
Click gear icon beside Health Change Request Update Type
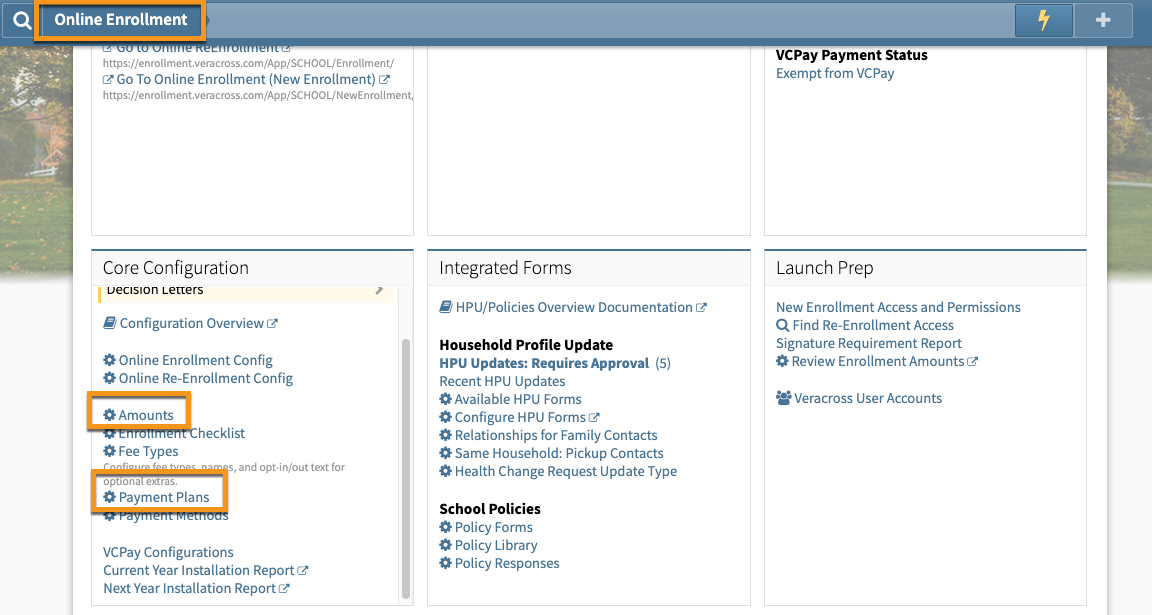pyautogui.click(x=445, y=470)
